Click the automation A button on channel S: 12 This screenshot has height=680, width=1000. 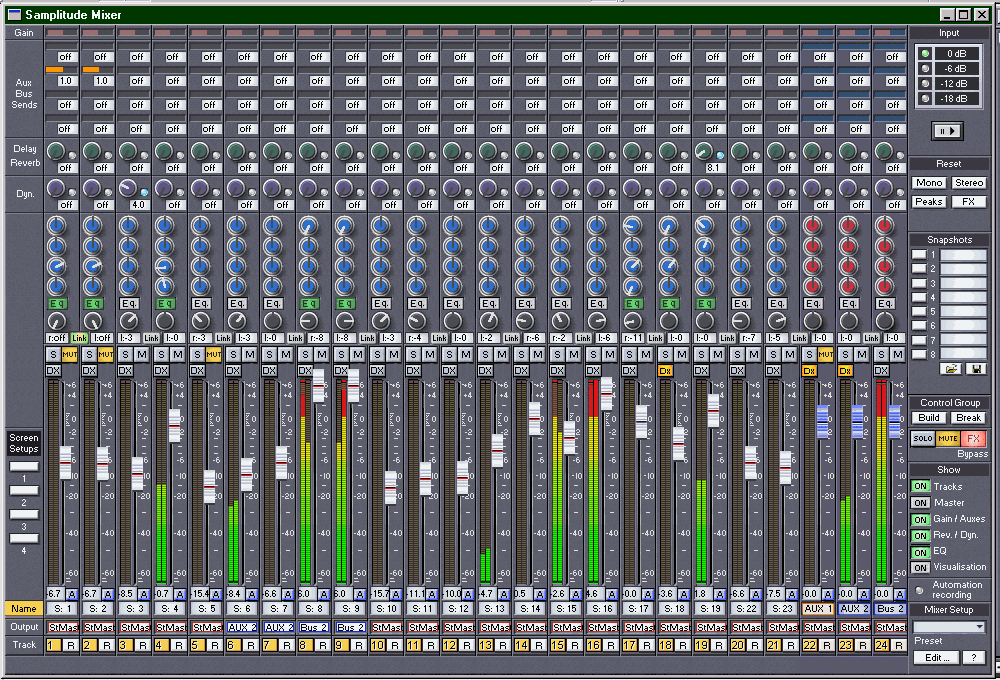coord(467,595)
